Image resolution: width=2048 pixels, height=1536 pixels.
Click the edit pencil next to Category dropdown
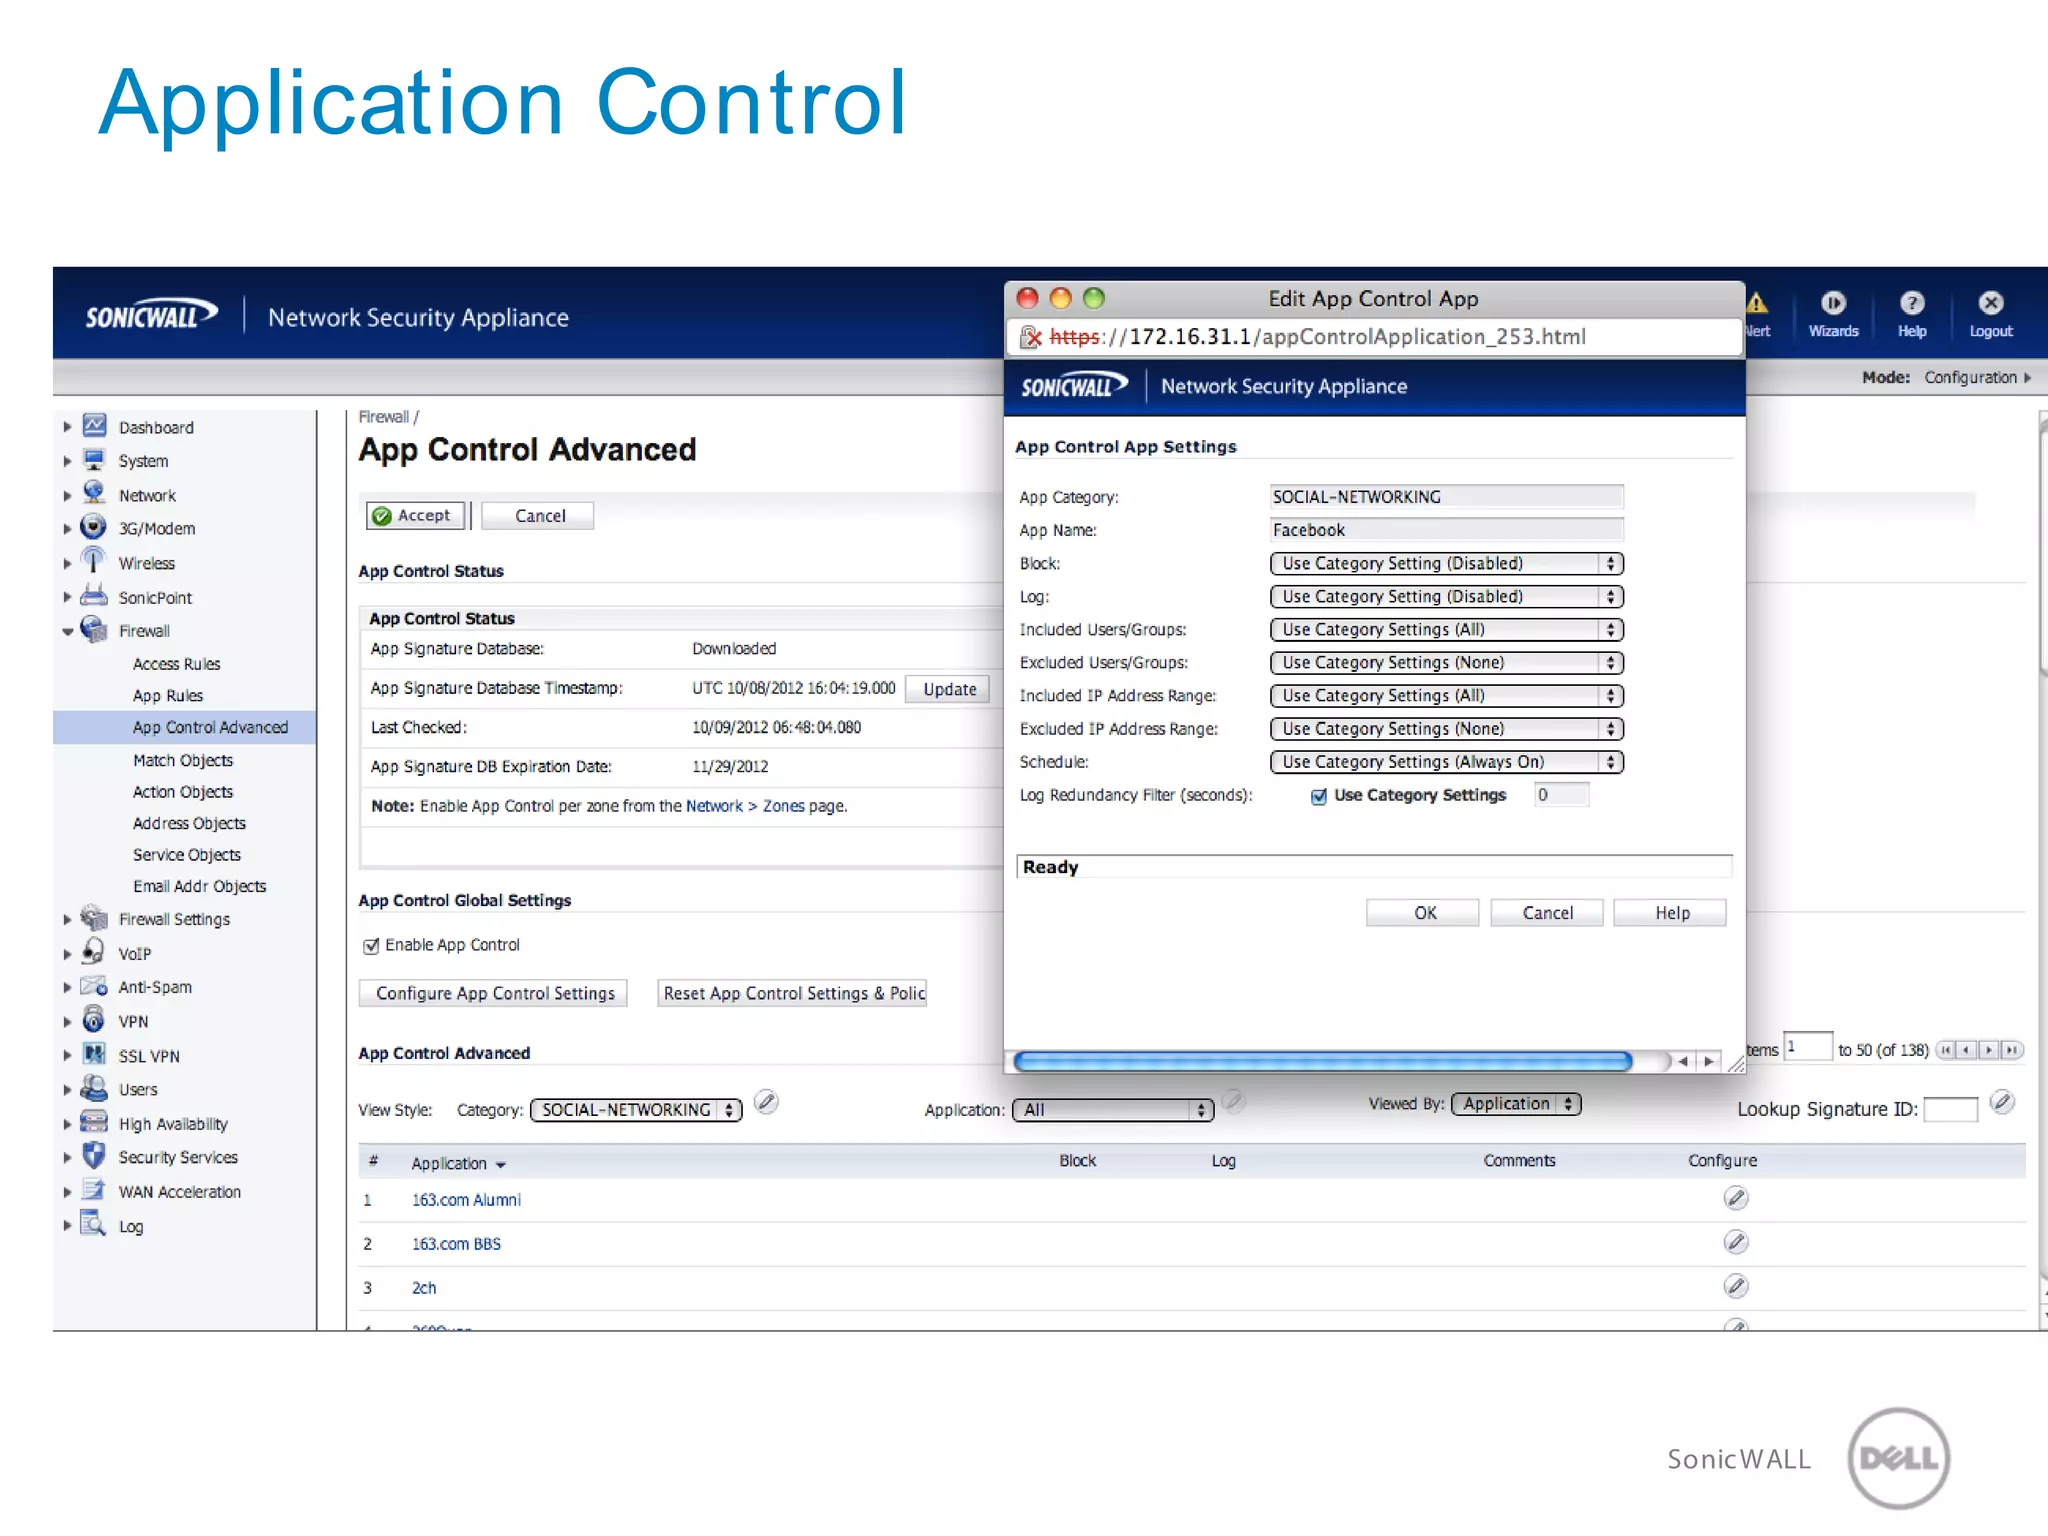[x=767, y=1102]
